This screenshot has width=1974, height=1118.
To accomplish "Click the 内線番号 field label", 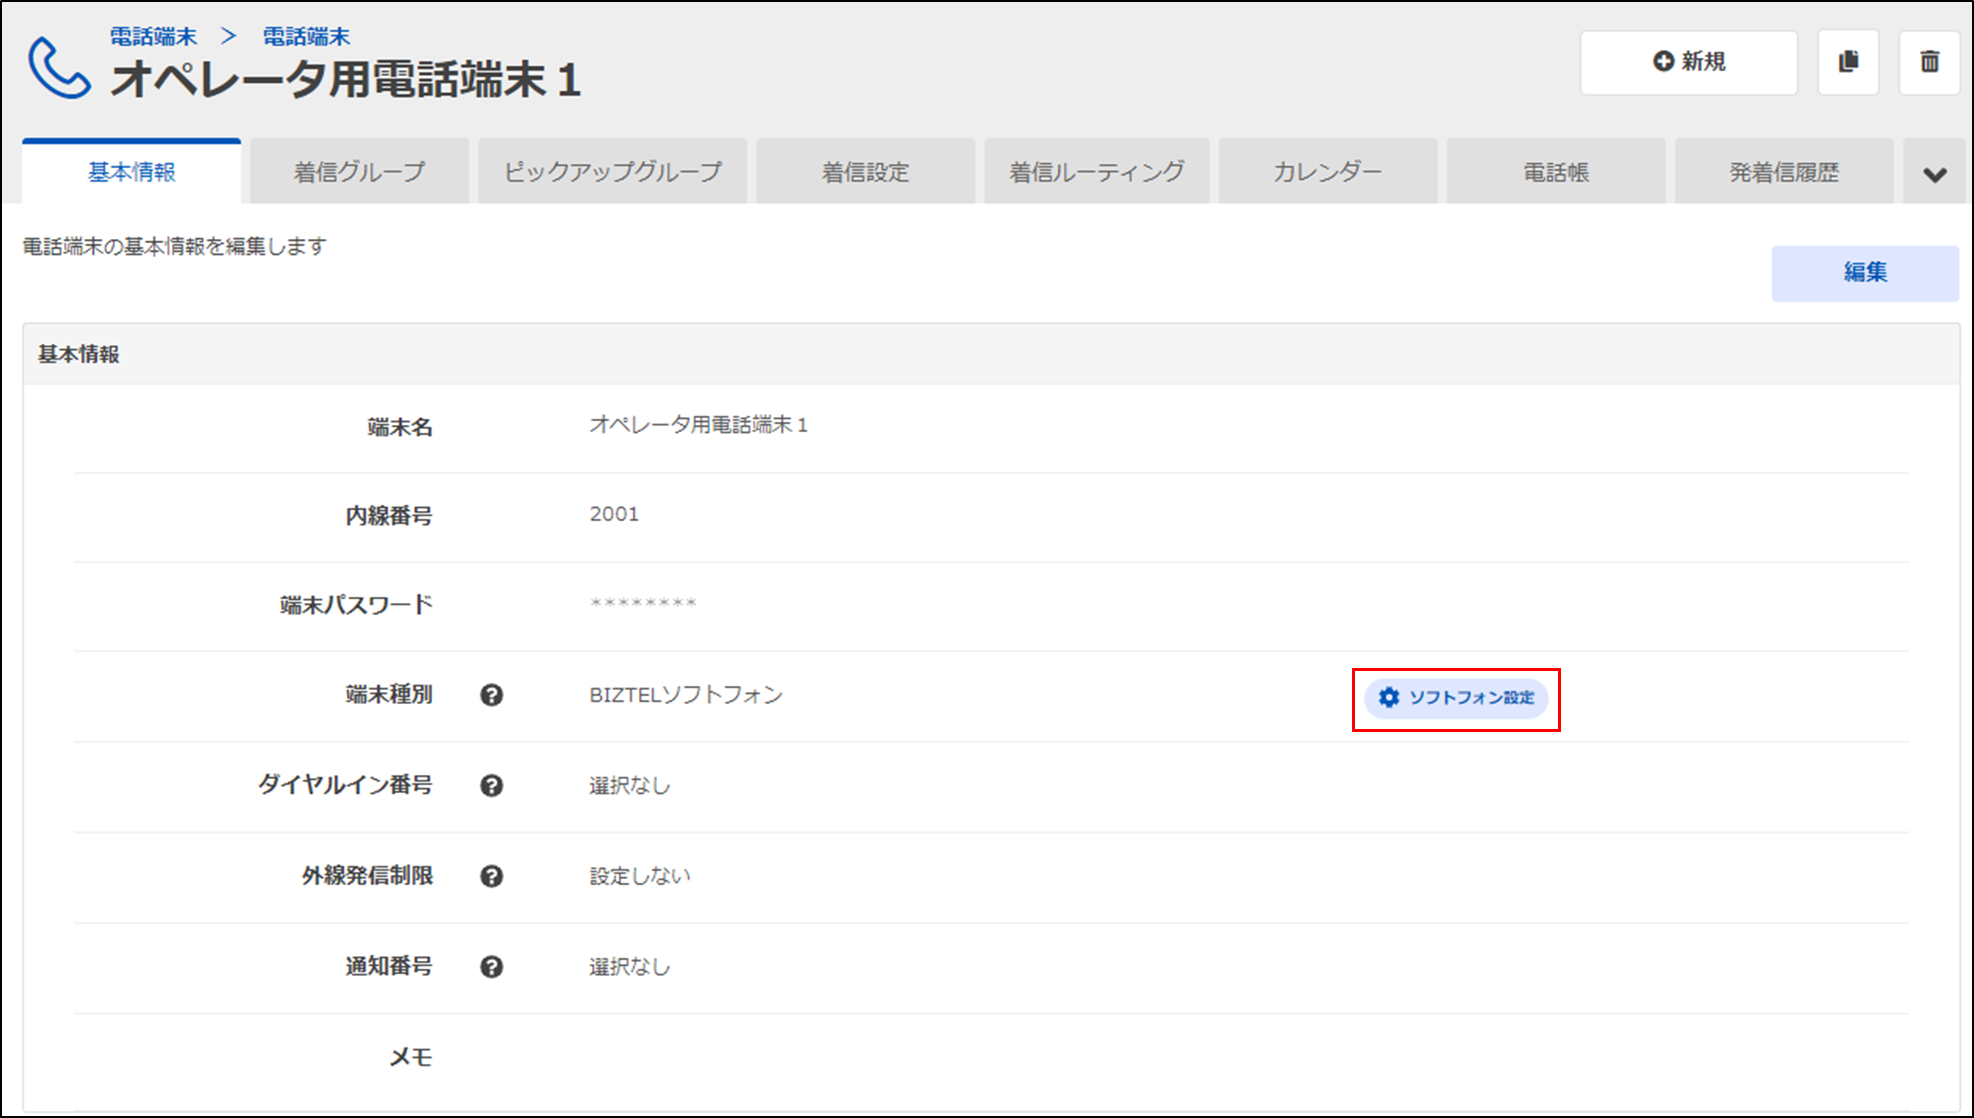I will click(389, 516).
